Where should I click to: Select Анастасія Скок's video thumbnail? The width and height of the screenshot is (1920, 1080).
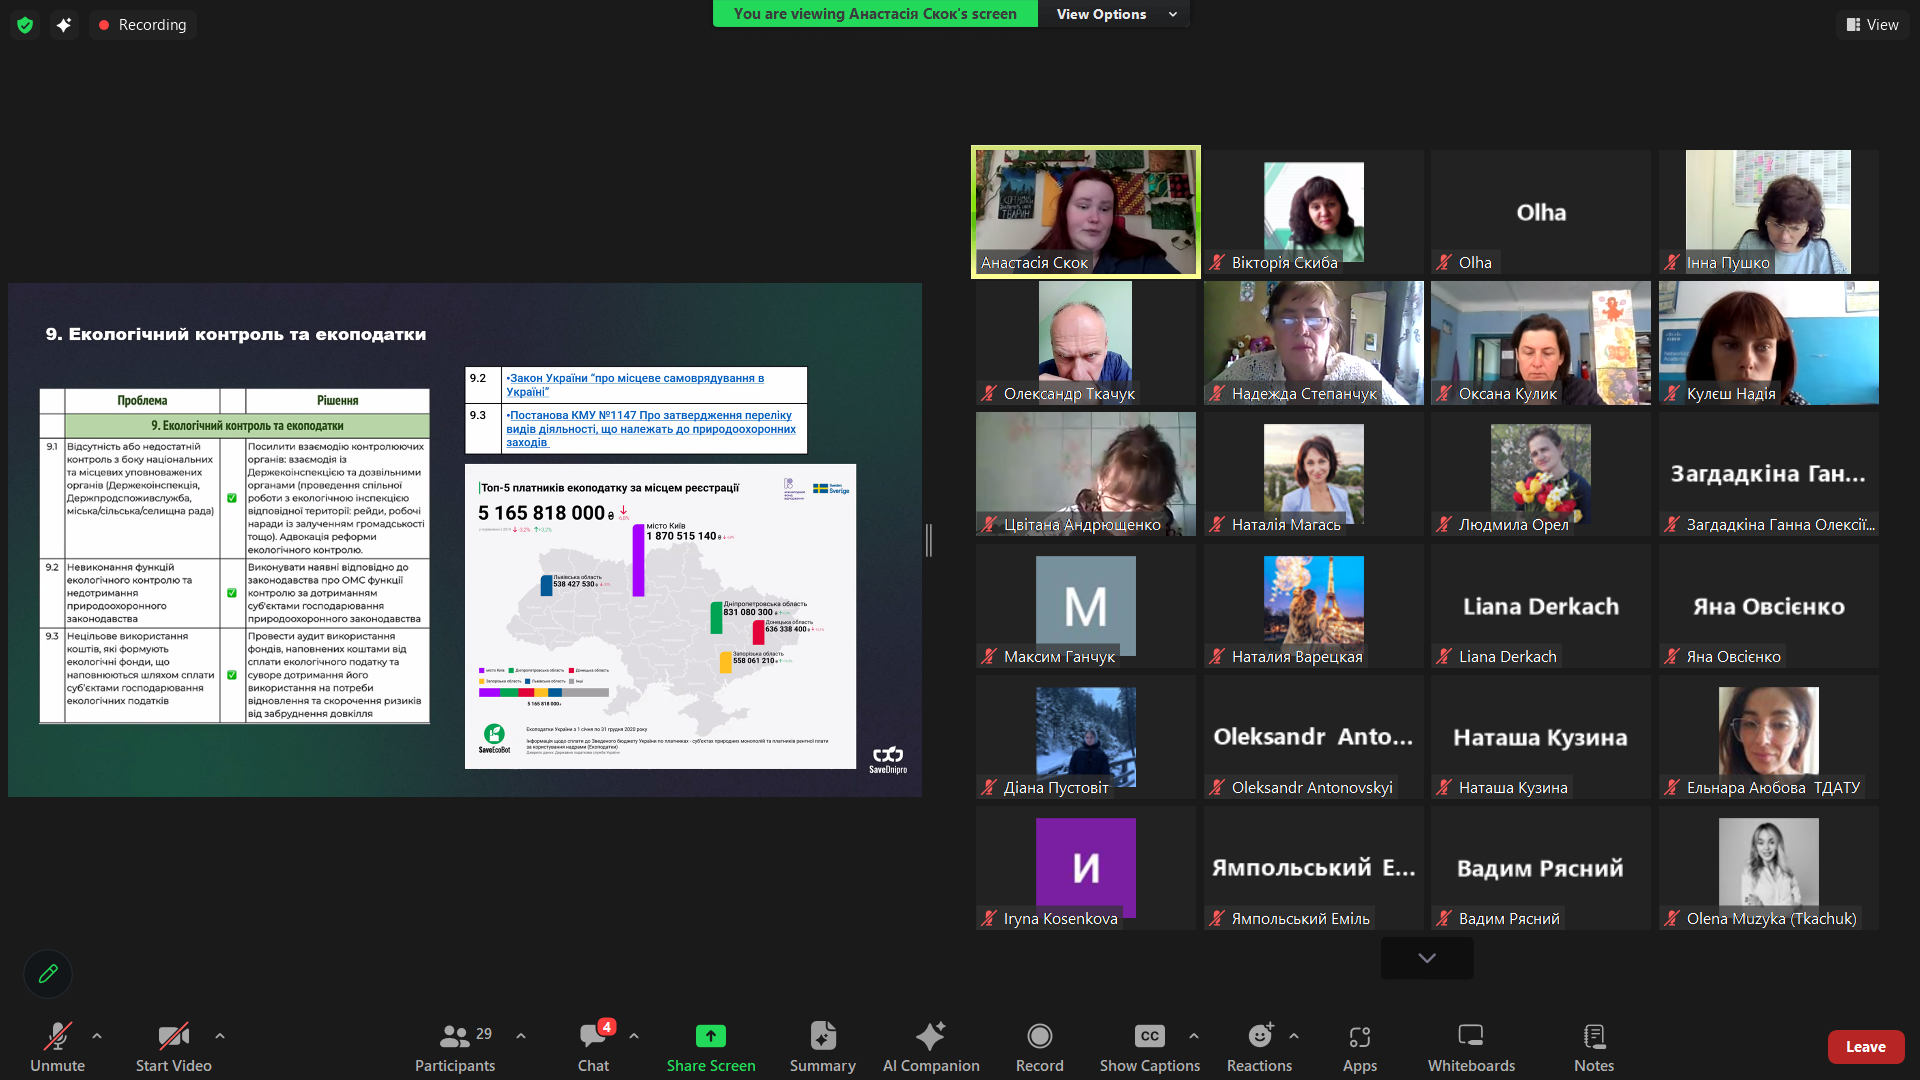[x=1085, y=211]
